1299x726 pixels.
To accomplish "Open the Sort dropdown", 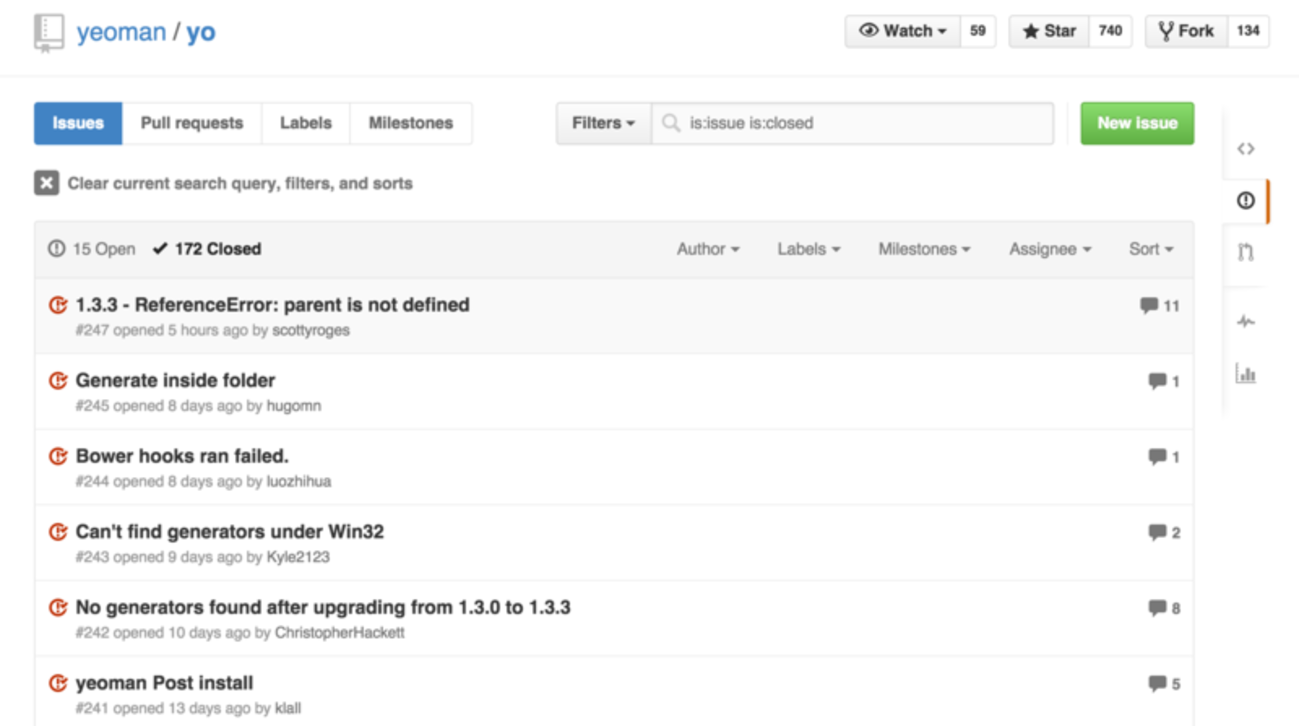I will pos(1151,249).
